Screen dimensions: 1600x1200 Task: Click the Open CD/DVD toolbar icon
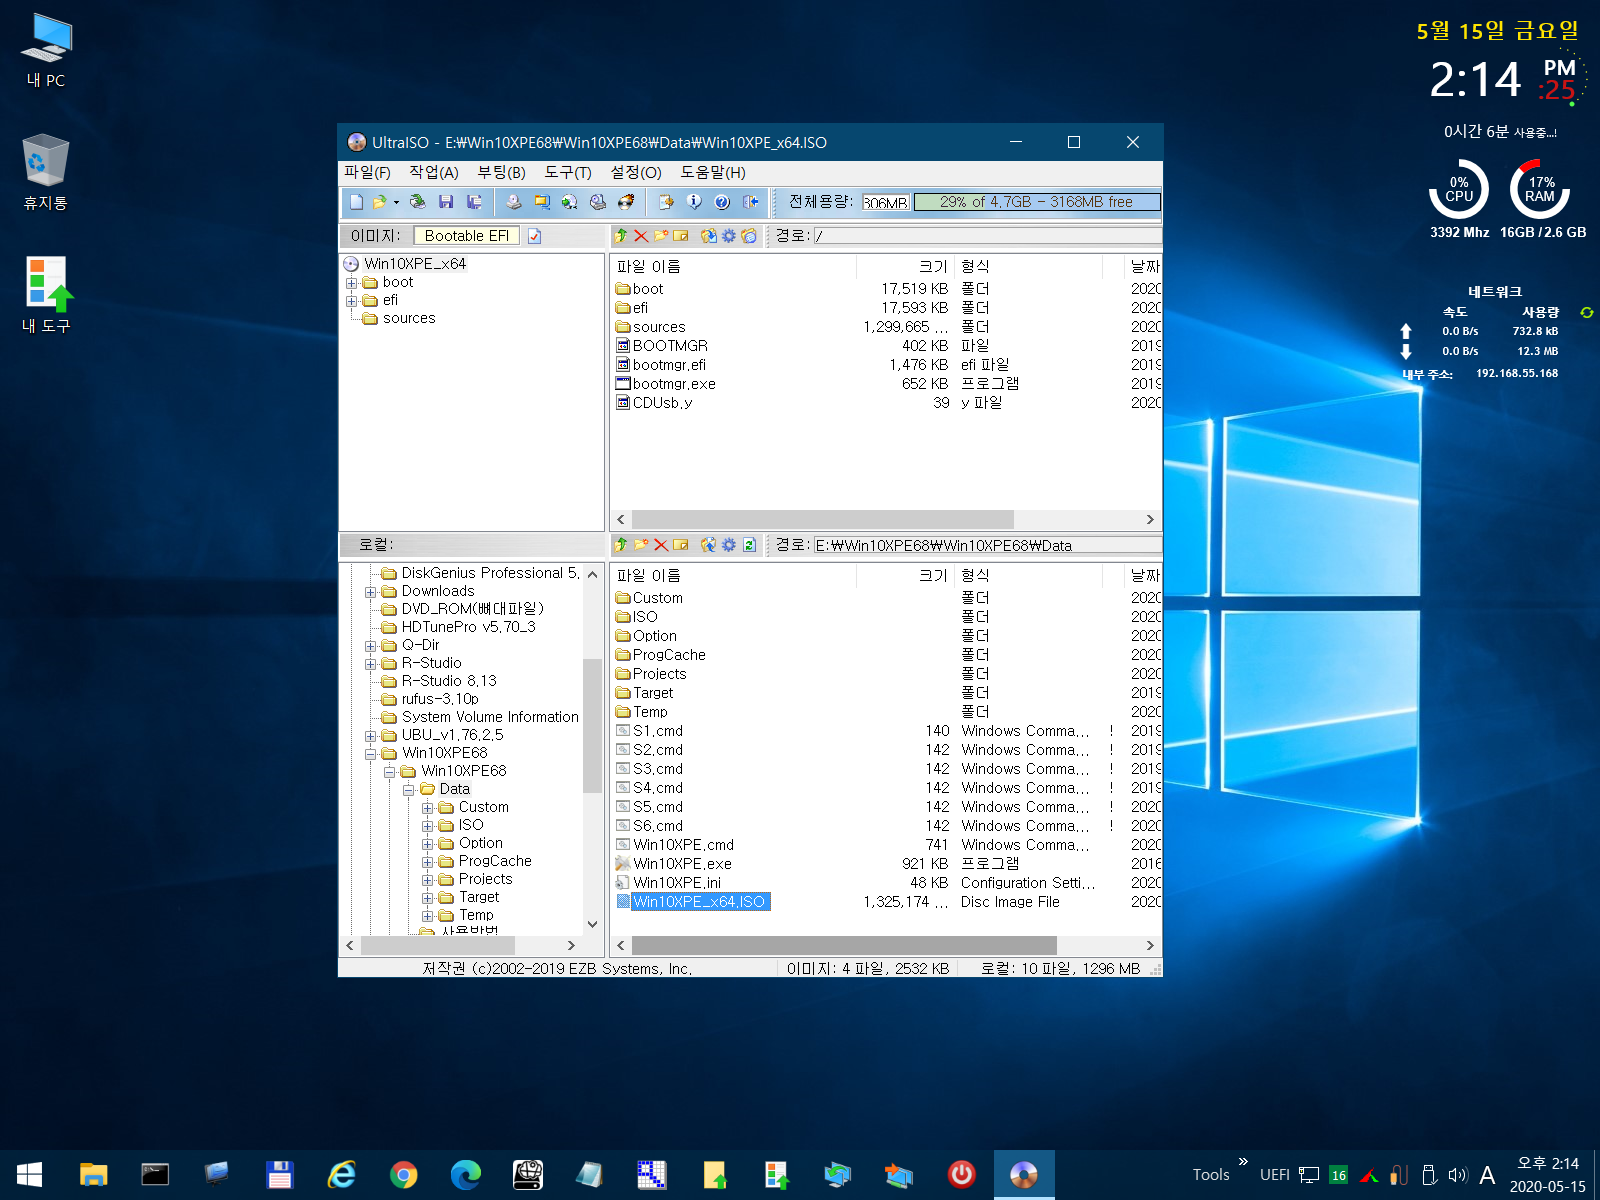(x=418, y=202)
